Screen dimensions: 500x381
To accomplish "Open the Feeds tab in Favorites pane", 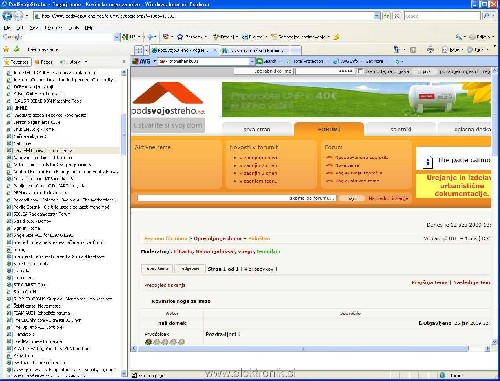I will pyautogui.click(x=44, y=62).
